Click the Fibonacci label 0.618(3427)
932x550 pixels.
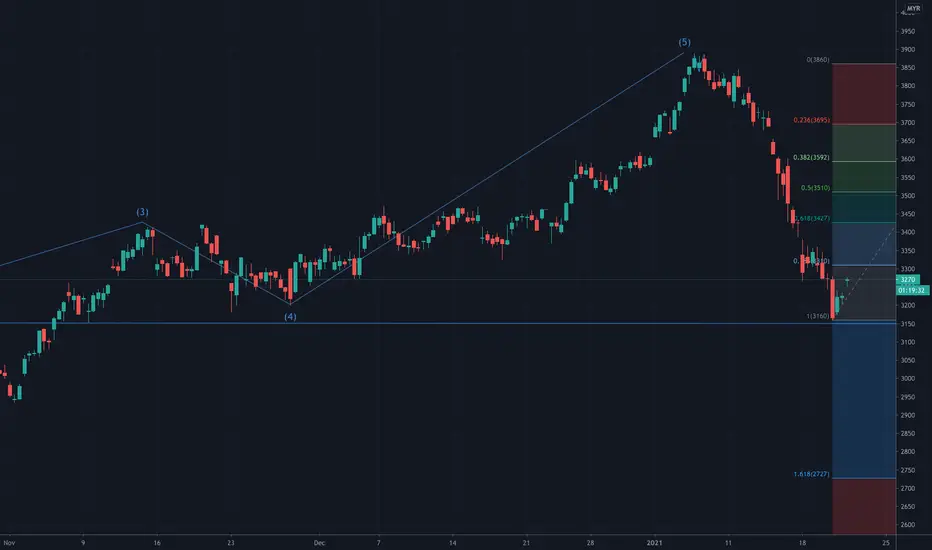point(812,218)
